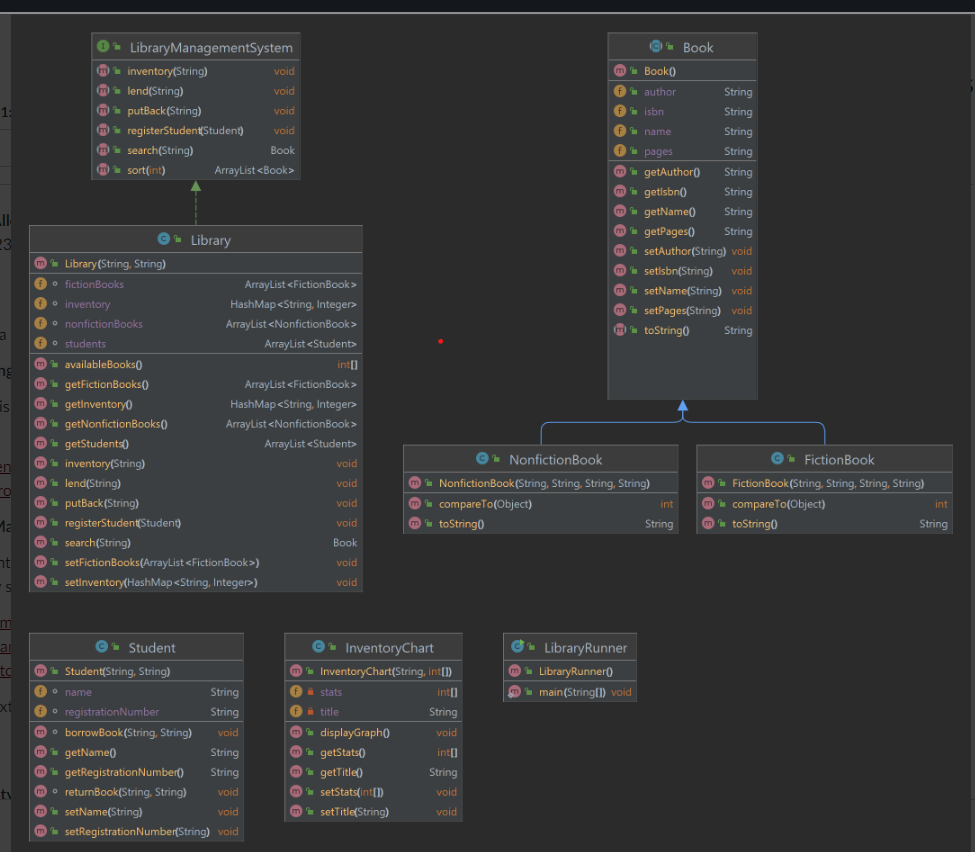Click method icon beside inventory(String) in LibraryManagementSystem
Viewport: 975px width, 852px height.
tap(103, 71)
